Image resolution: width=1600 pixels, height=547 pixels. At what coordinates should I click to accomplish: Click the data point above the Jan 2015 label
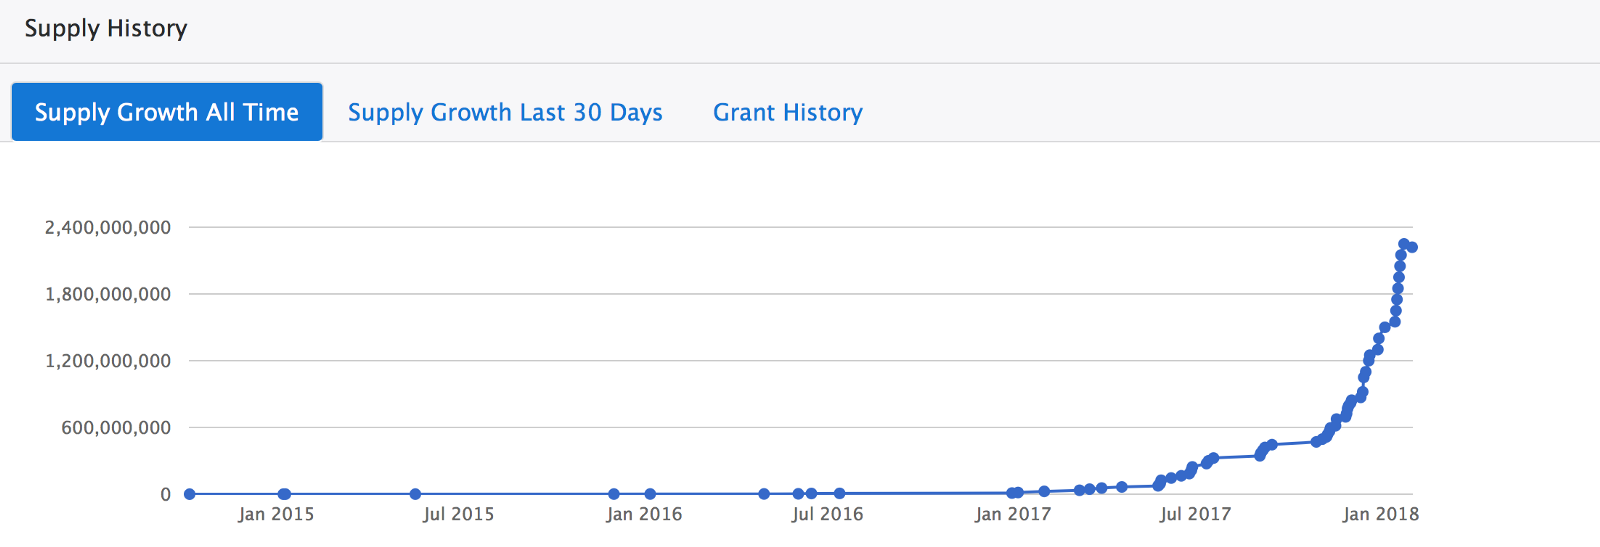(284, 494)
